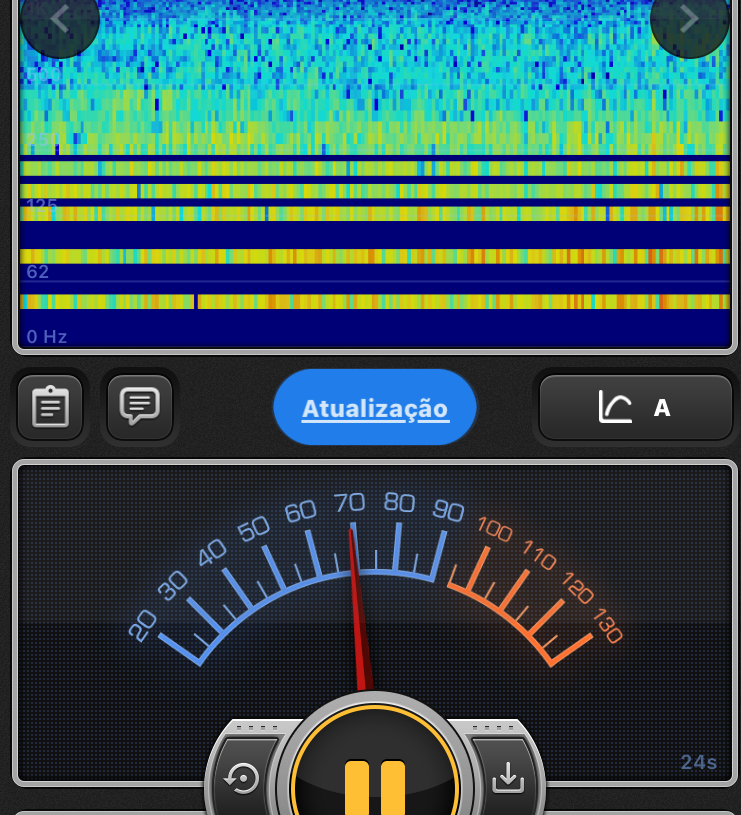
Task: Go to next chart with right arrow
Action: [x=689, y=19]
